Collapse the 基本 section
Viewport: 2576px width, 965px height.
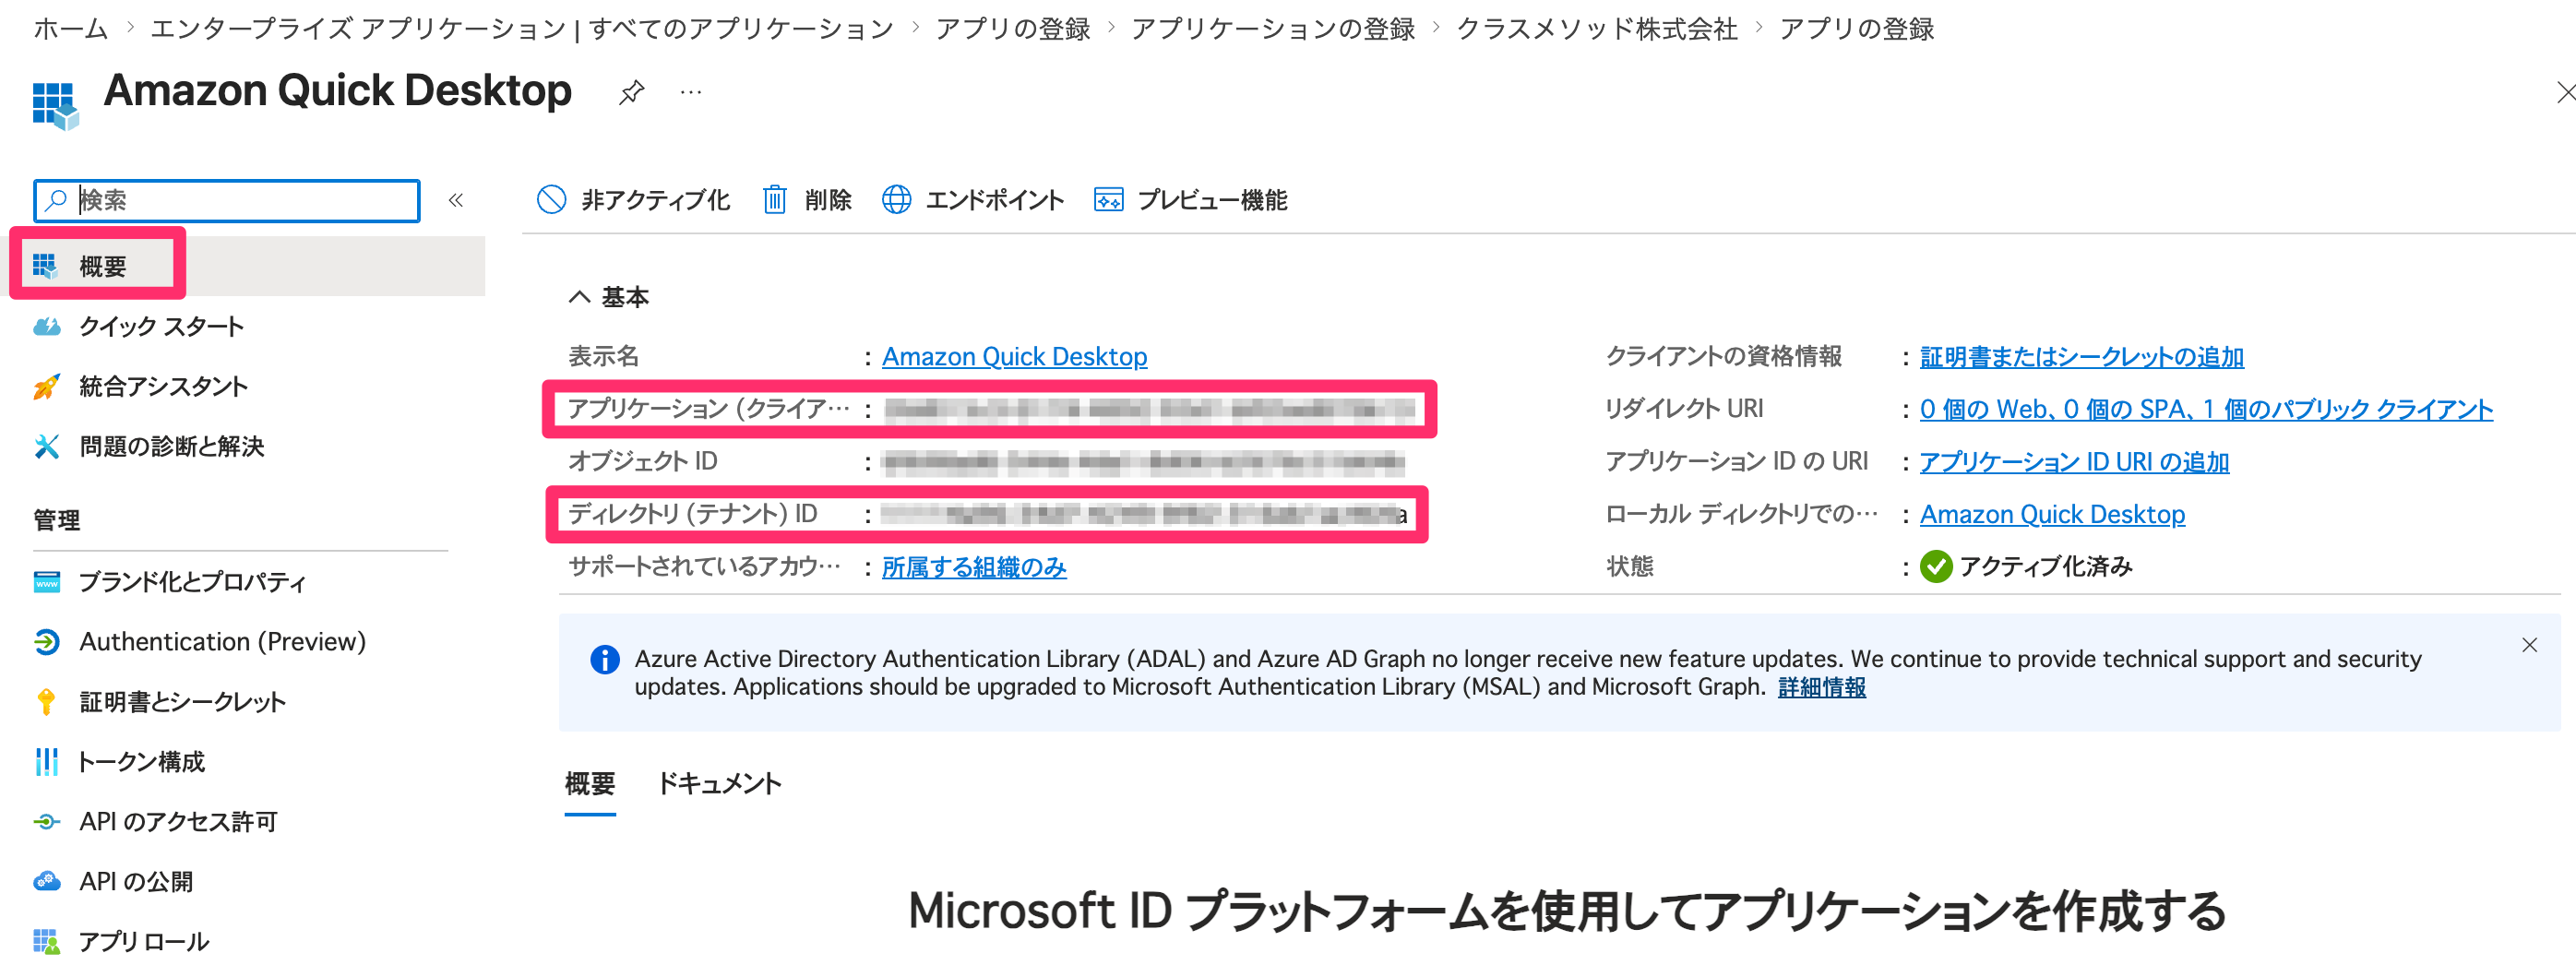pyautogui.click(x=609, y=297)
